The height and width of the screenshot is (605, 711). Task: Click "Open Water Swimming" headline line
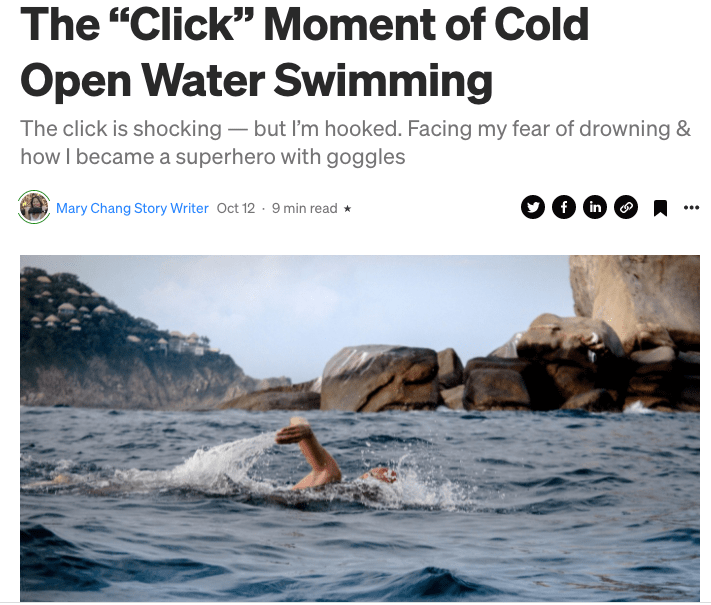(256, 81)
